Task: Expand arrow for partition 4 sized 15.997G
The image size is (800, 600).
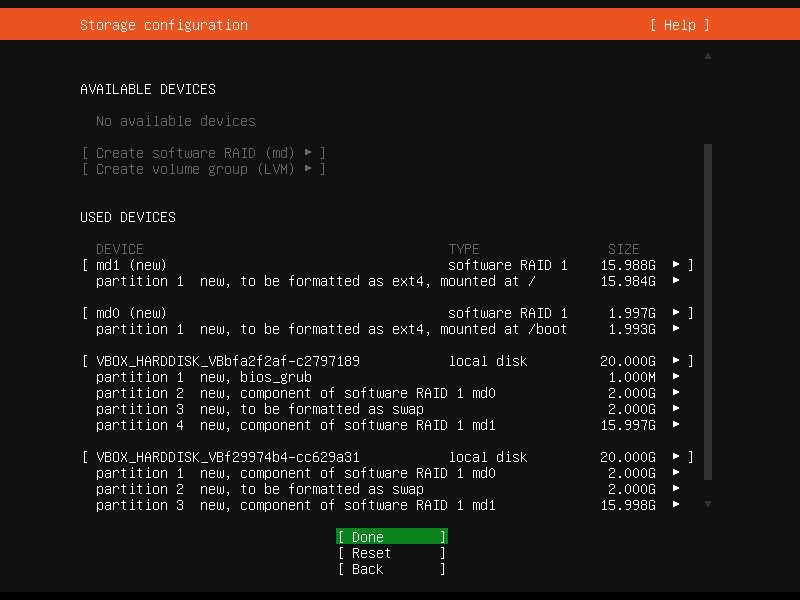Action: pyautogui.click(x=676, y=424)
